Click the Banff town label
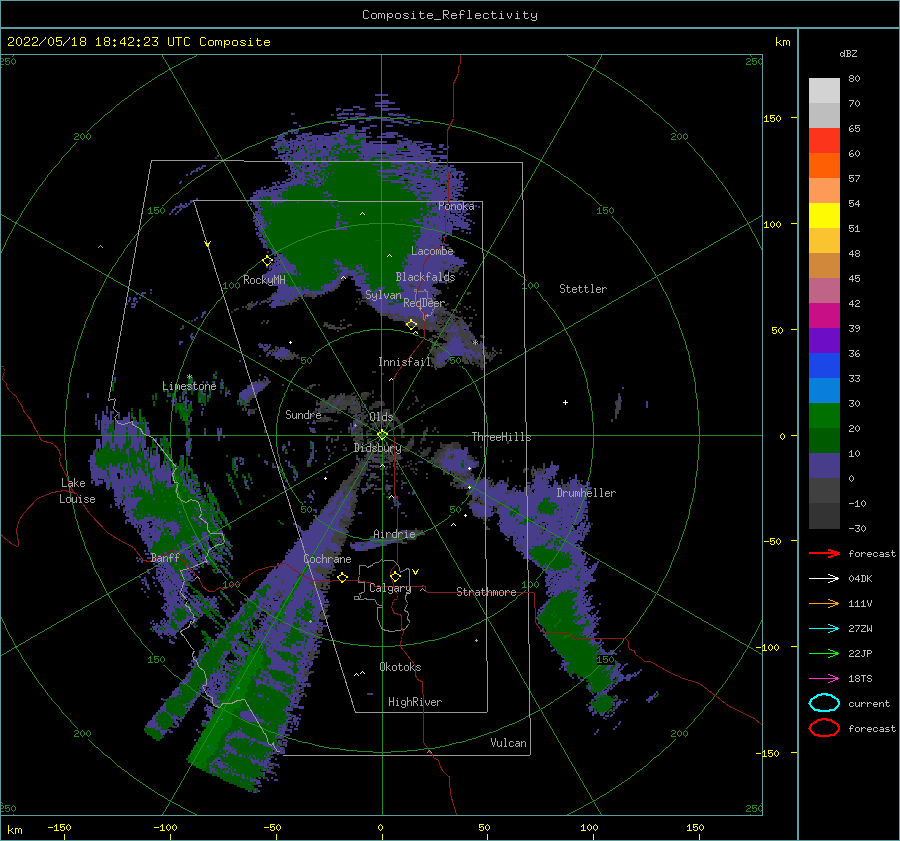The image size is (900, 841). pos(165,557)
